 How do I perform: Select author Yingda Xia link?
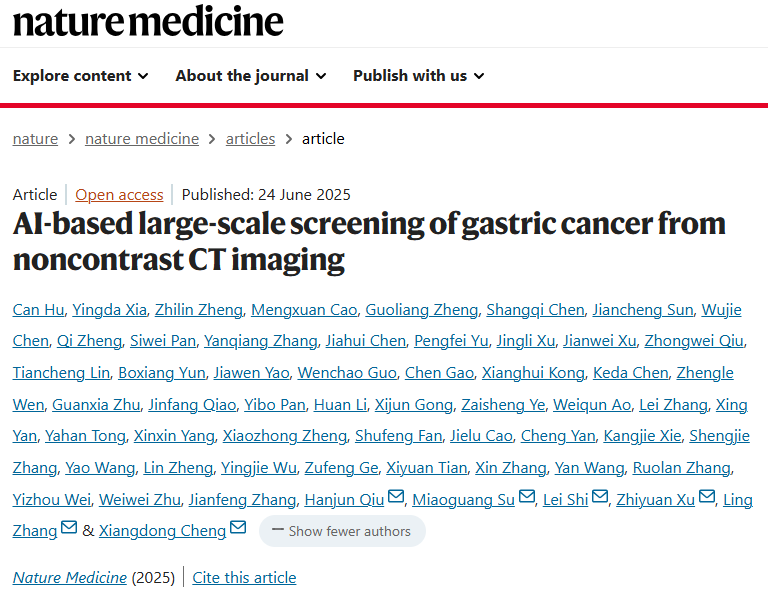coord(110,310)
